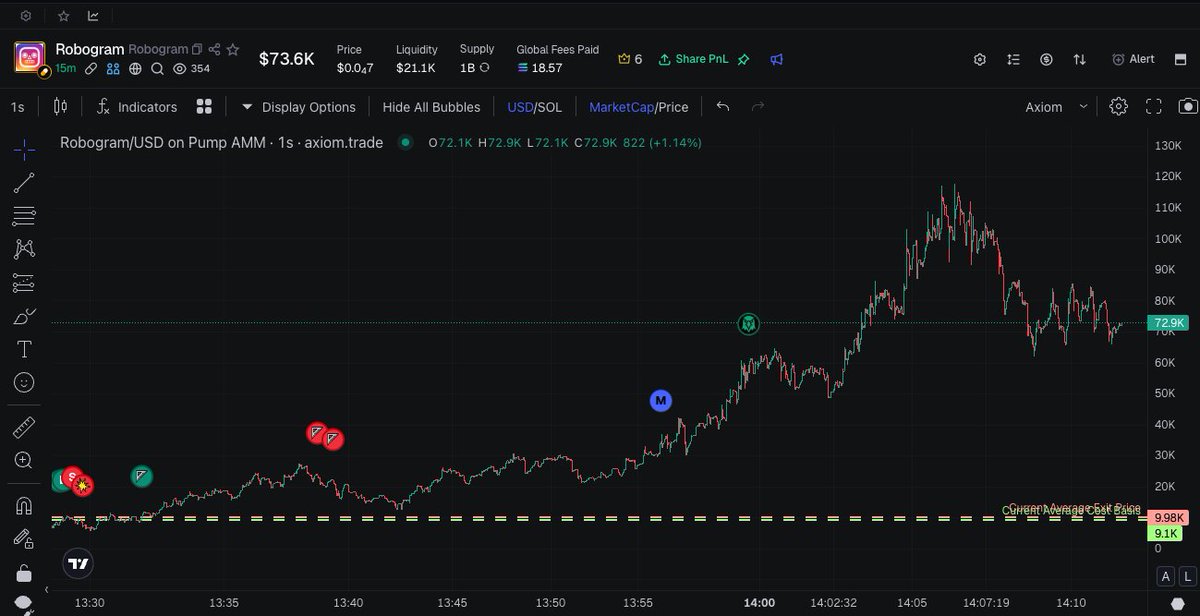Click the up-down swap arrows icon
The width and height of the screenshot is (1200, 616).
1079,59
